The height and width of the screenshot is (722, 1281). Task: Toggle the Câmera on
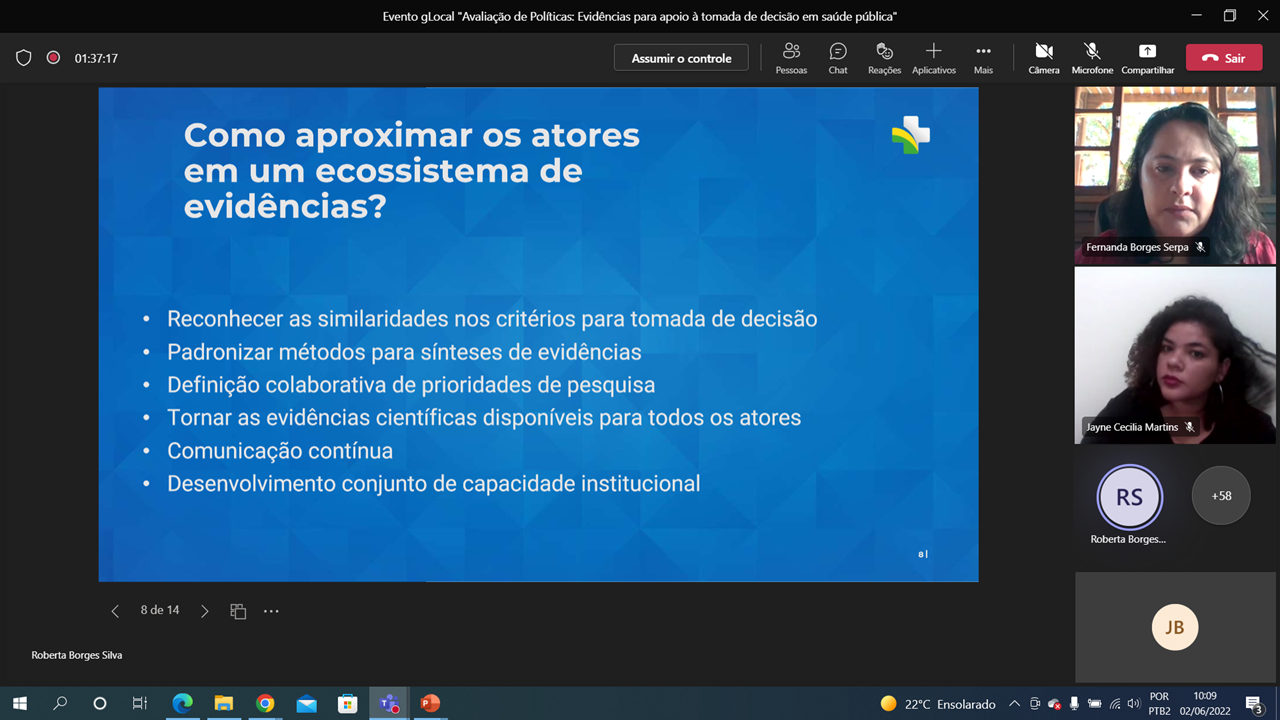click(x=1044, y=58)
